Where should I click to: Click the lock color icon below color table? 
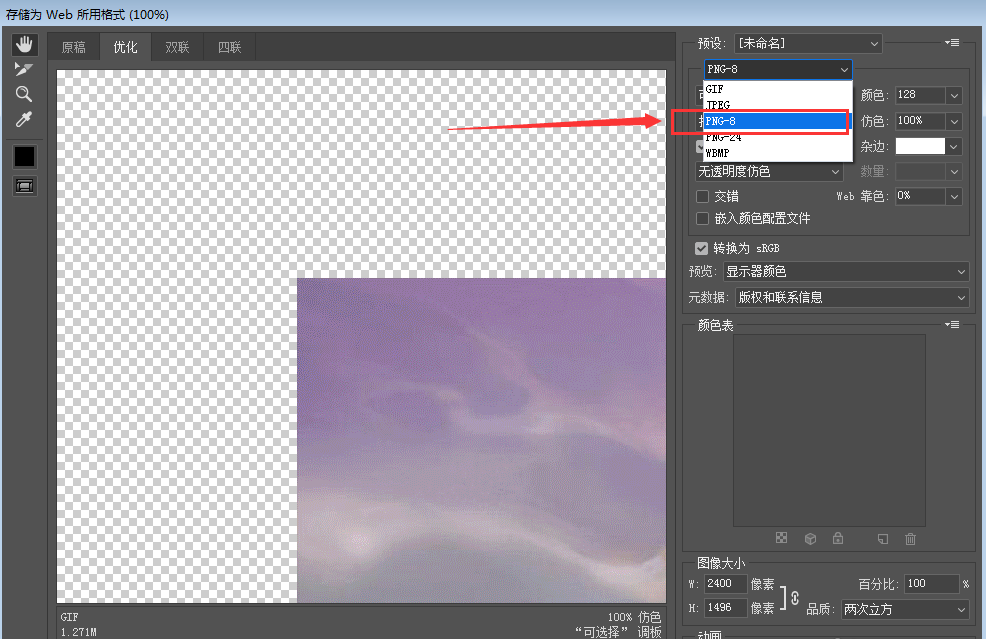[838, 538]
